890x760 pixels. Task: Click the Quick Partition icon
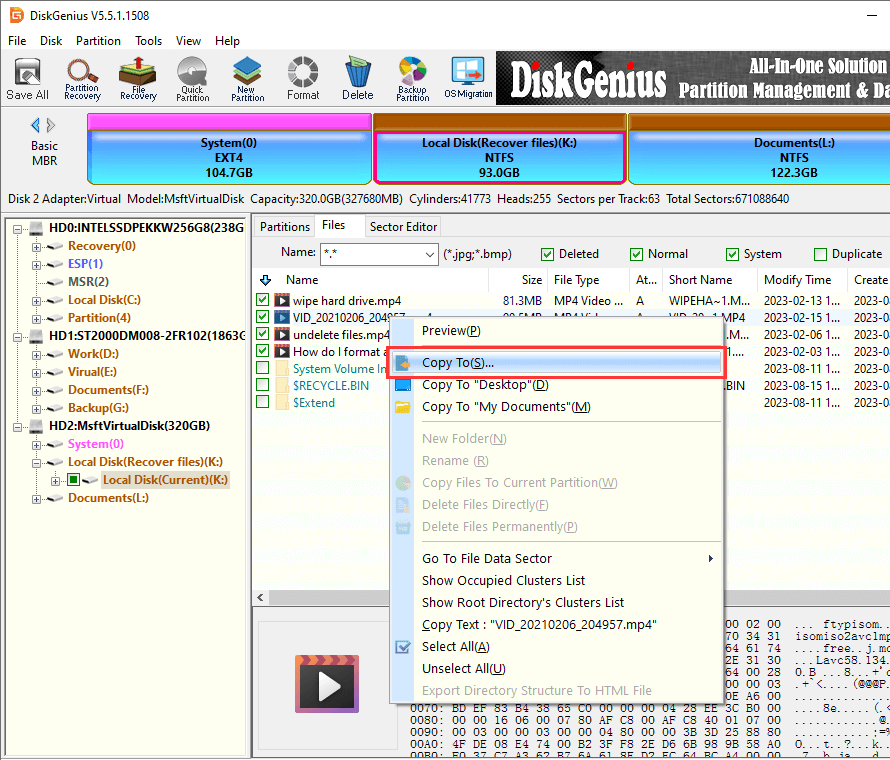[x=193, y=78]
